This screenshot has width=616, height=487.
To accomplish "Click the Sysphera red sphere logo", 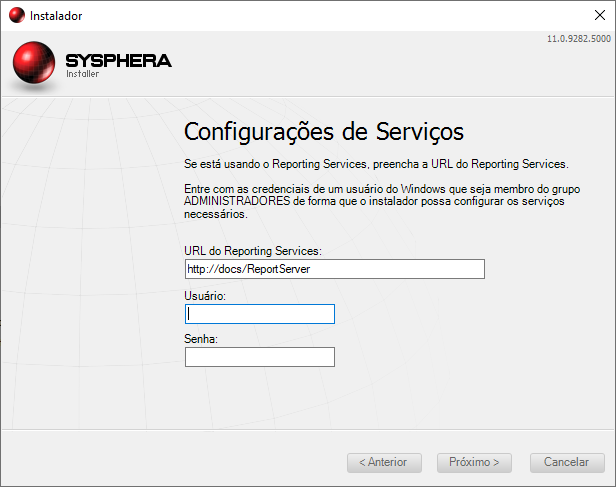I will pos(34,63).
